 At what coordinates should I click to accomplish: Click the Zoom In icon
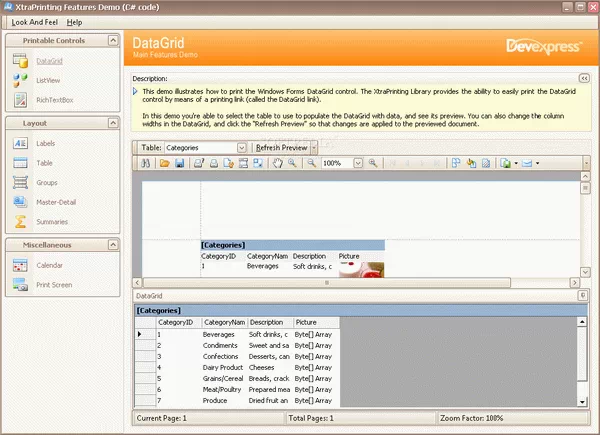373,163
